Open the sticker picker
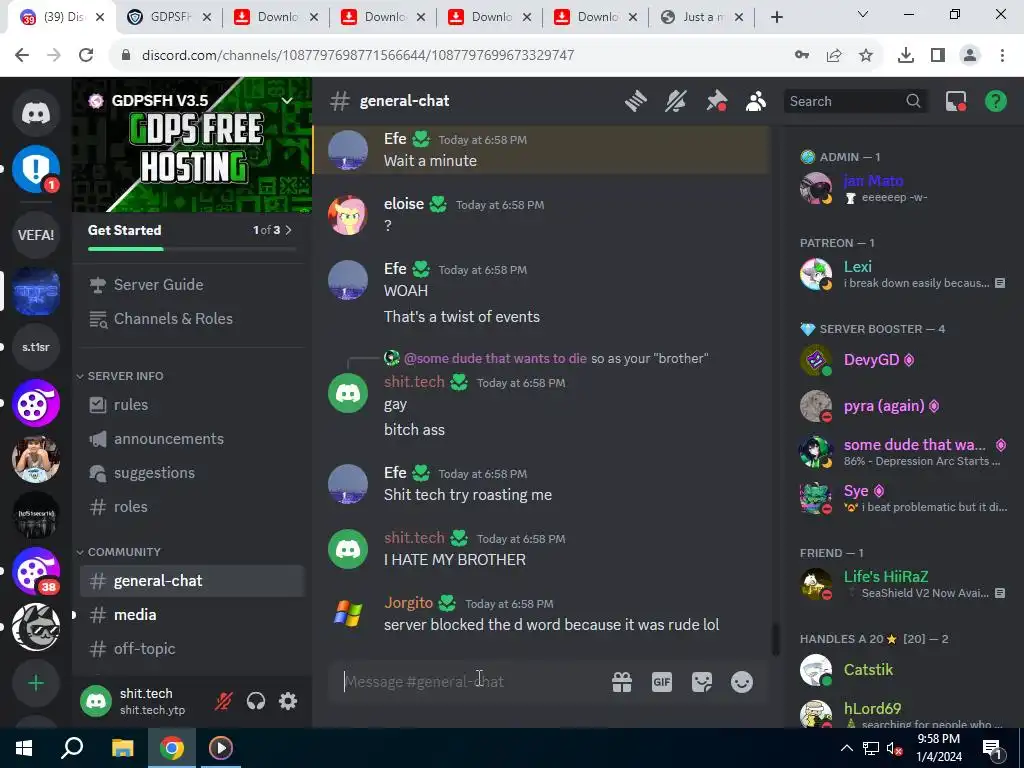1024x768 pixels. [x=701, y=682]
